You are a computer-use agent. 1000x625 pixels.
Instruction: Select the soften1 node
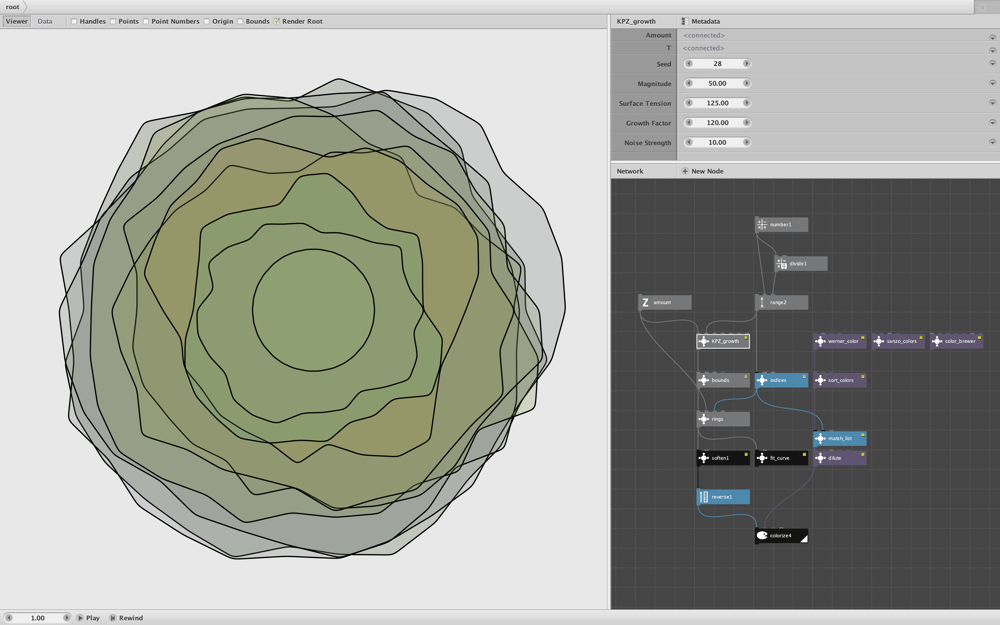[x=723, y=458]
